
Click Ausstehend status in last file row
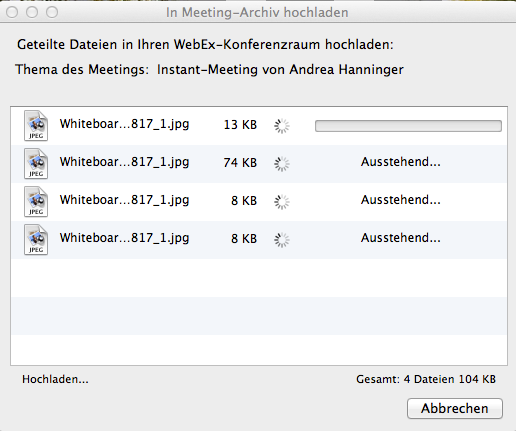pos(401,238)
